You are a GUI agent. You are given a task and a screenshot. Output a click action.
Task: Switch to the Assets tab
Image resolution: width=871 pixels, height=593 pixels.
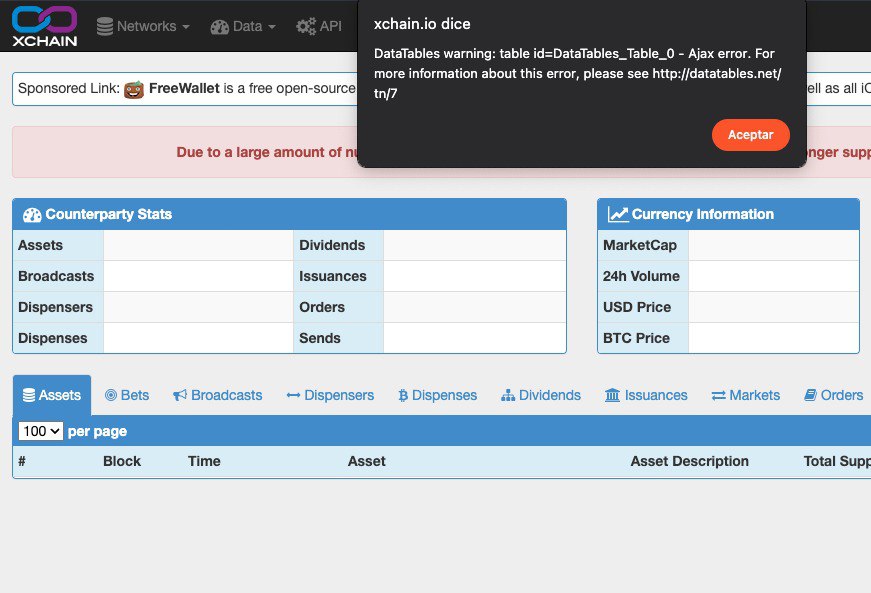[x=52, y=395]
